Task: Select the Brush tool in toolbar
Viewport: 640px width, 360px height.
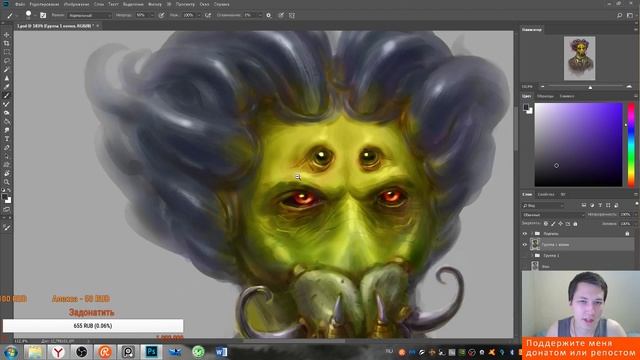Action: pyautogui.click(x=7, y=95)
